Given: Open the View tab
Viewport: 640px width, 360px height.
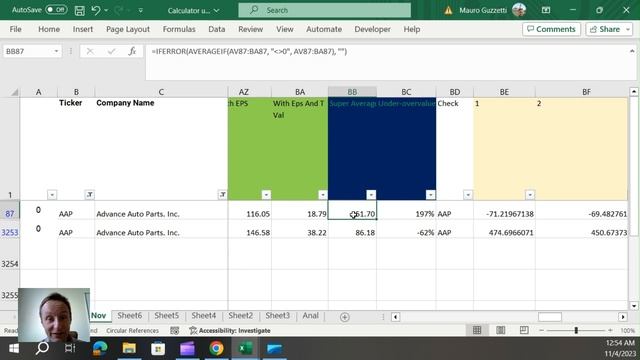Looking at the screenshot, I should click(x=284, y=29).
